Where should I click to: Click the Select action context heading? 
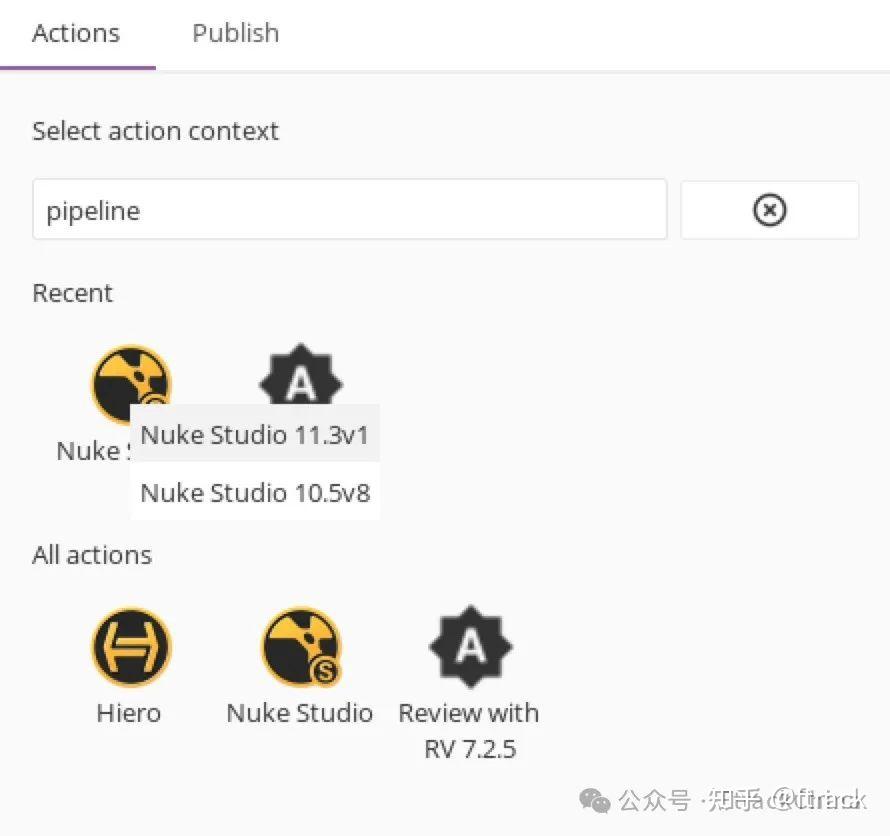155,131
